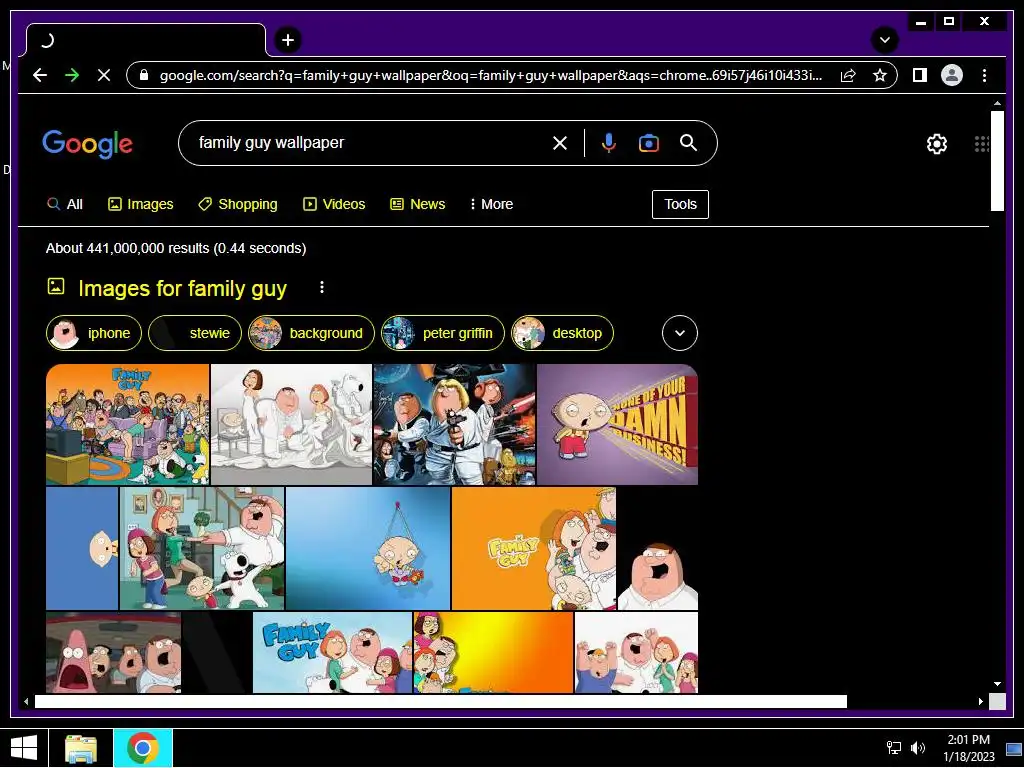Screen dimensions: 1024x768
Task: Filter images by peter griffin chip
Action: point(443,333)
